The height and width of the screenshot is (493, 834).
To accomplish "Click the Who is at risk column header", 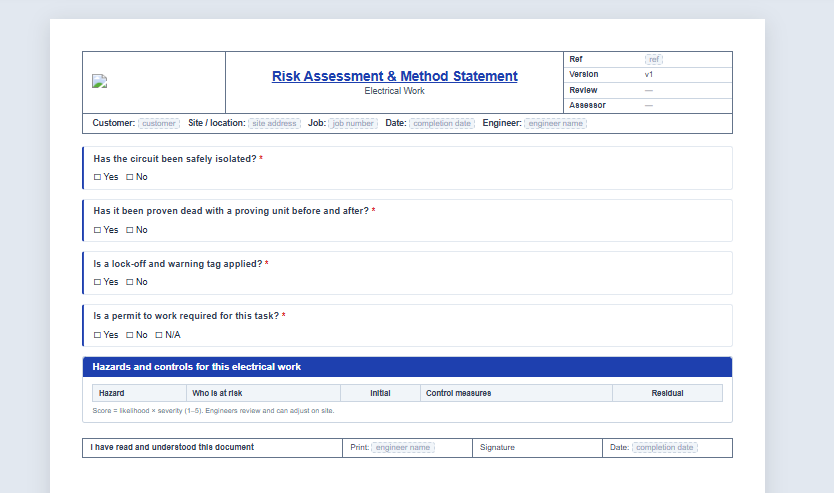I will (263, 393).
